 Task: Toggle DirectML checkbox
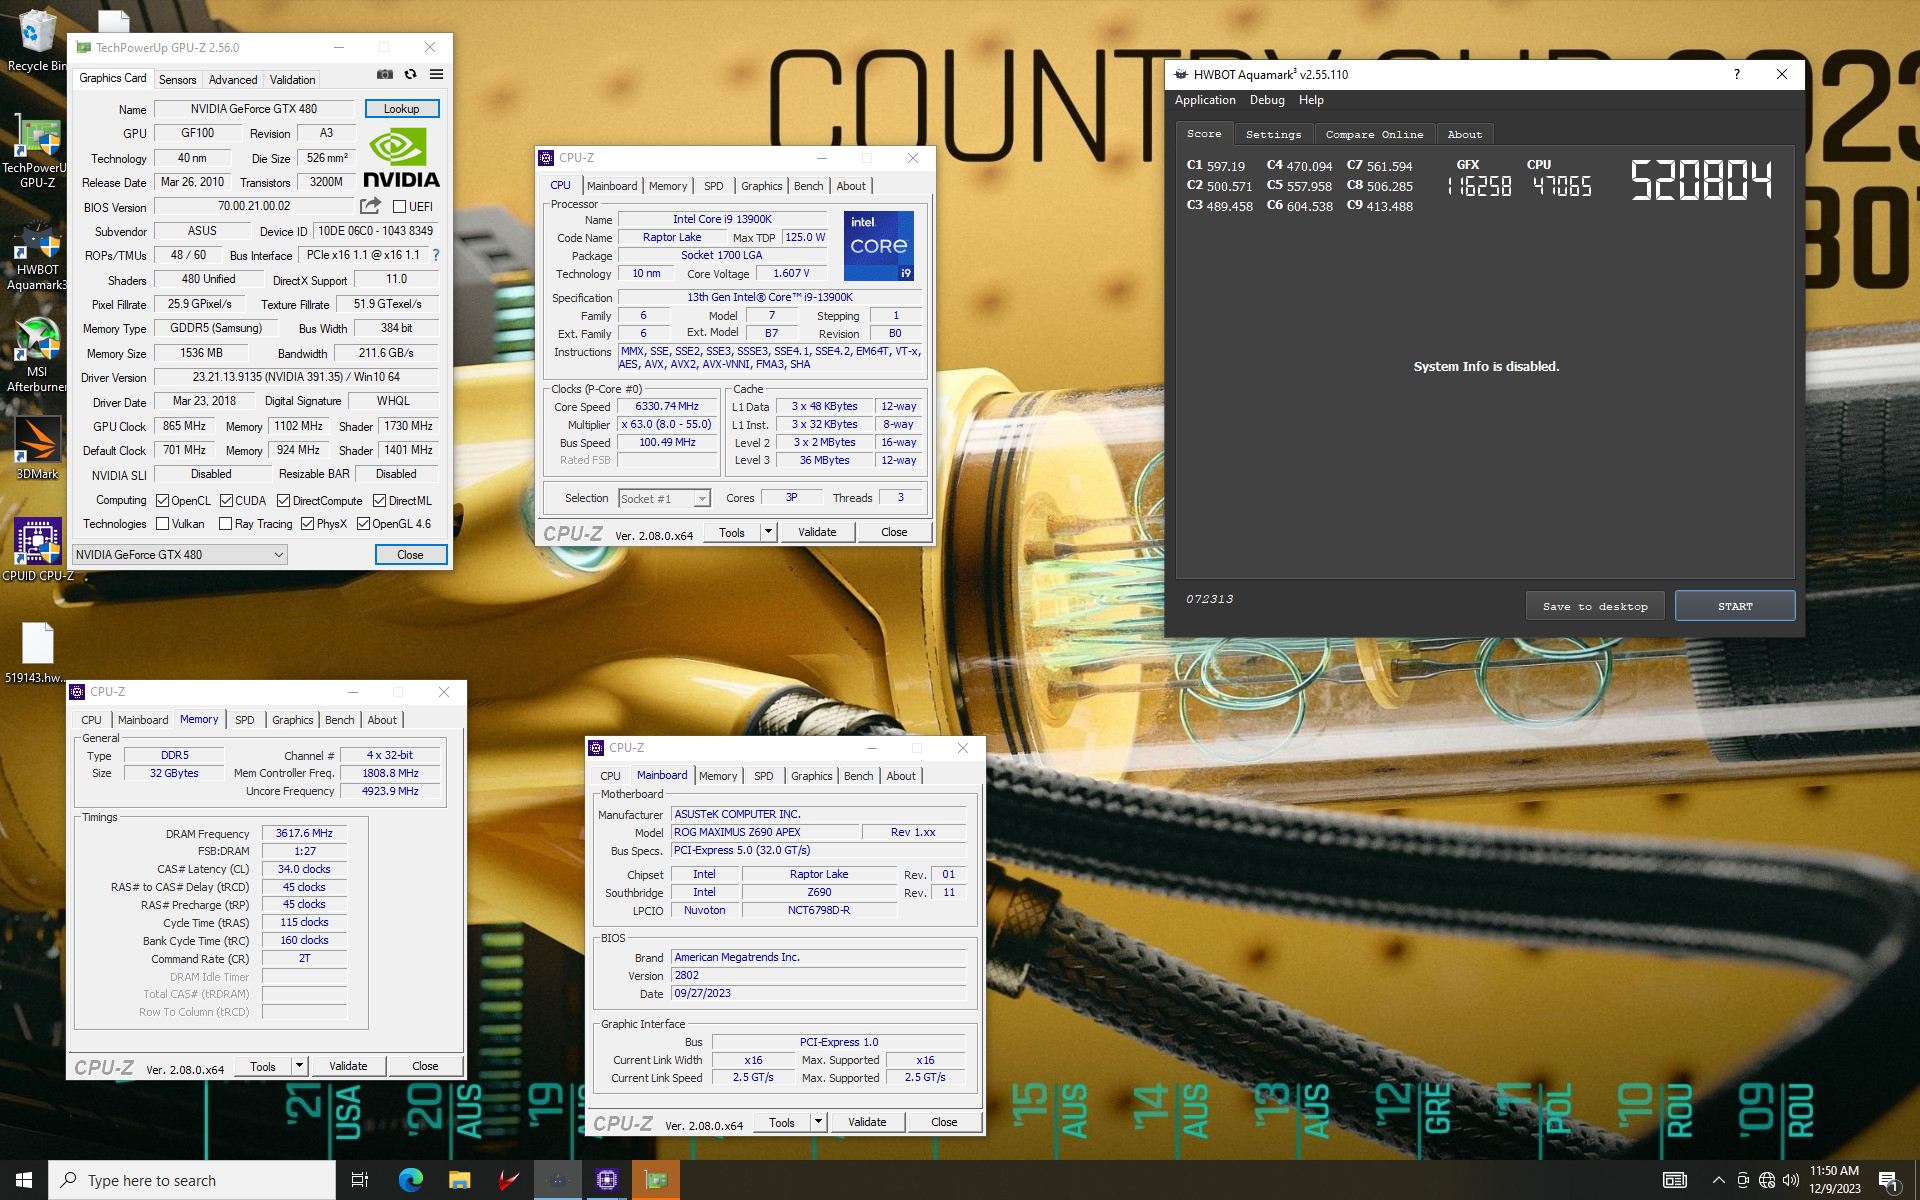tap(380, 501)
